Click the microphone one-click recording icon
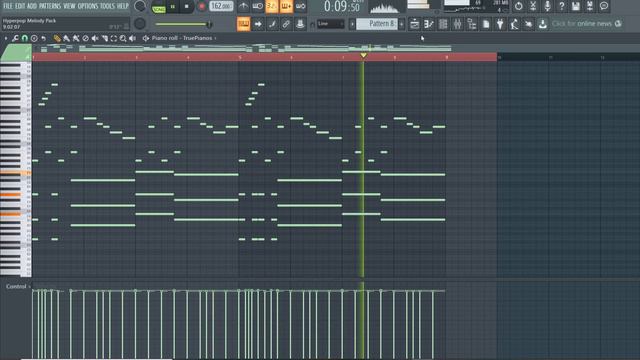Image resolution: width=640 pixels, height=360 pixels. (x=547, y=6)
